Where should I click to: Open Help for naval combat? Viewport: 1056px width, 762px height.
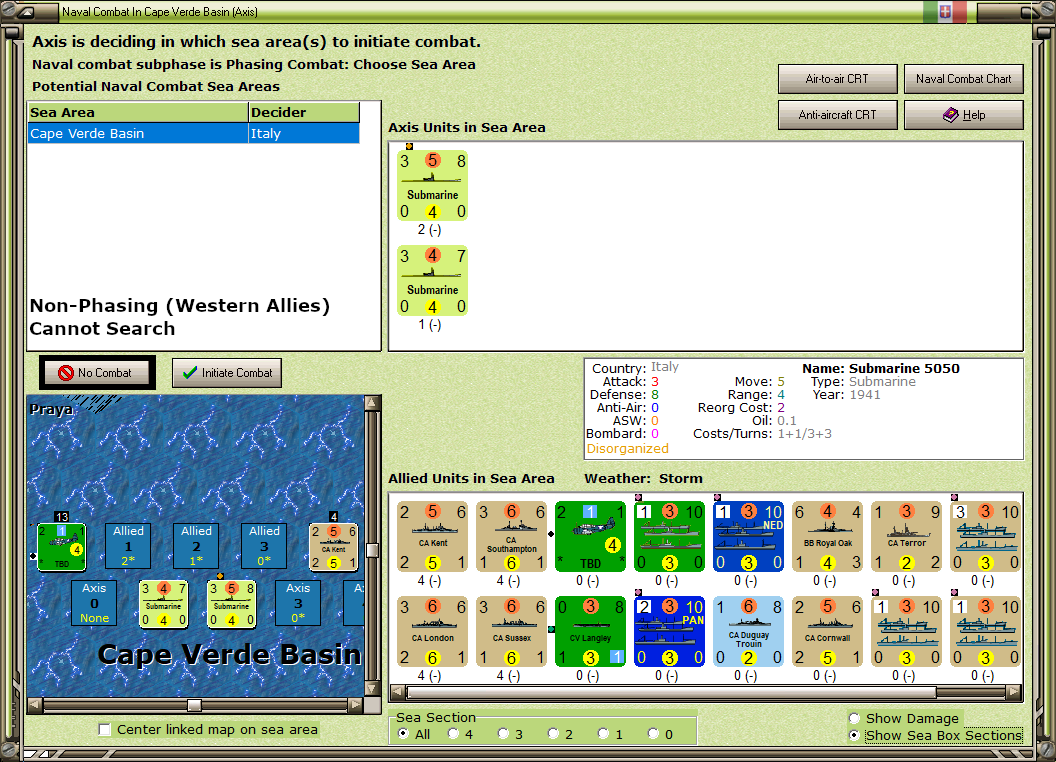pyautogui.click(x=963, y=115)
